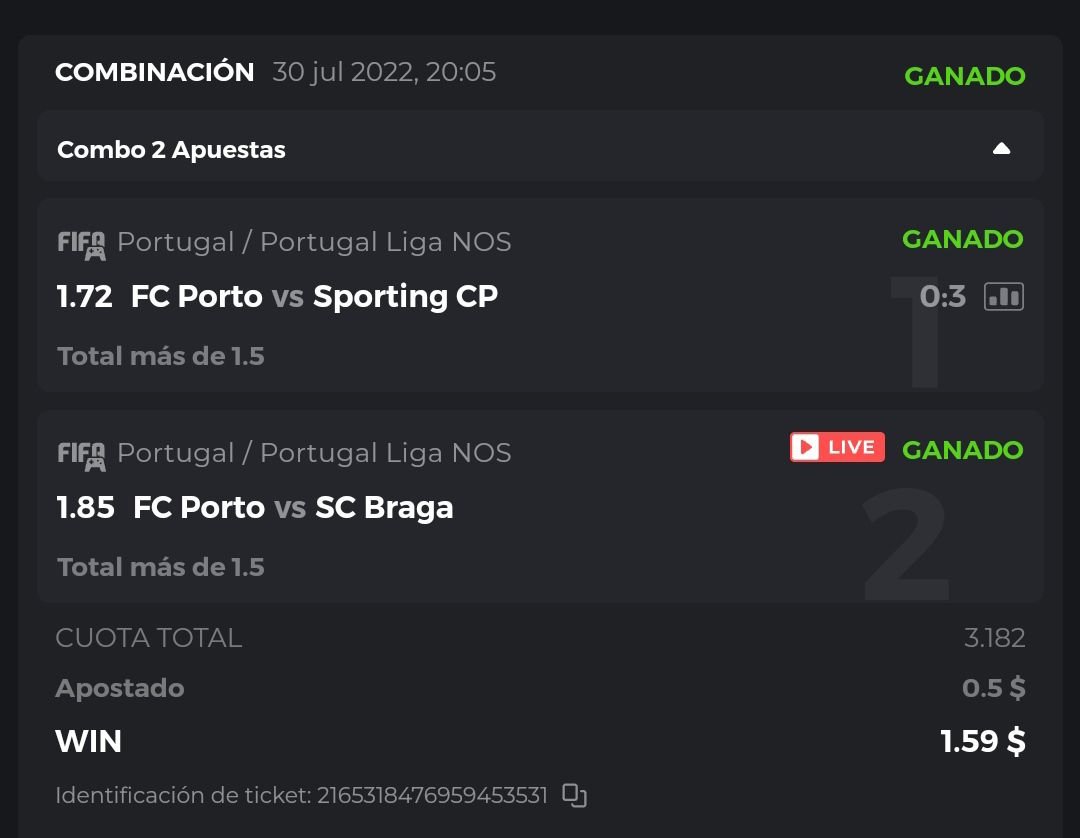Click the LIVE stream badge
The image size is (1080, 838).
pyautogui.click(x=837, y=447)
